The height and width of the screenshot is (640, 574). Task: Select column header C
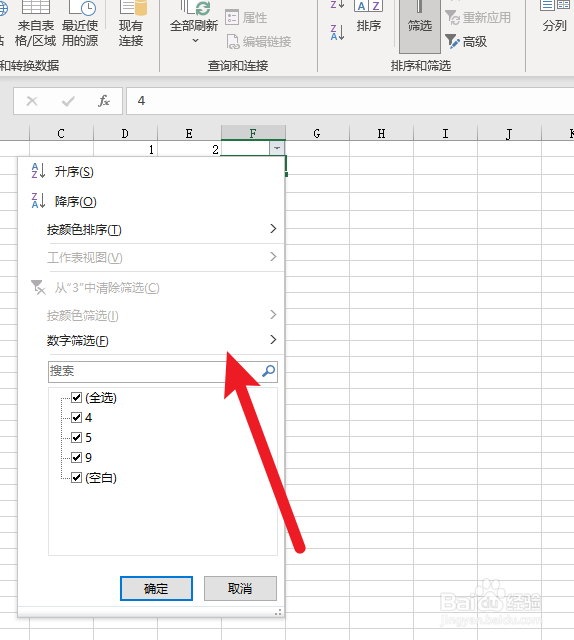pos(61,133)
